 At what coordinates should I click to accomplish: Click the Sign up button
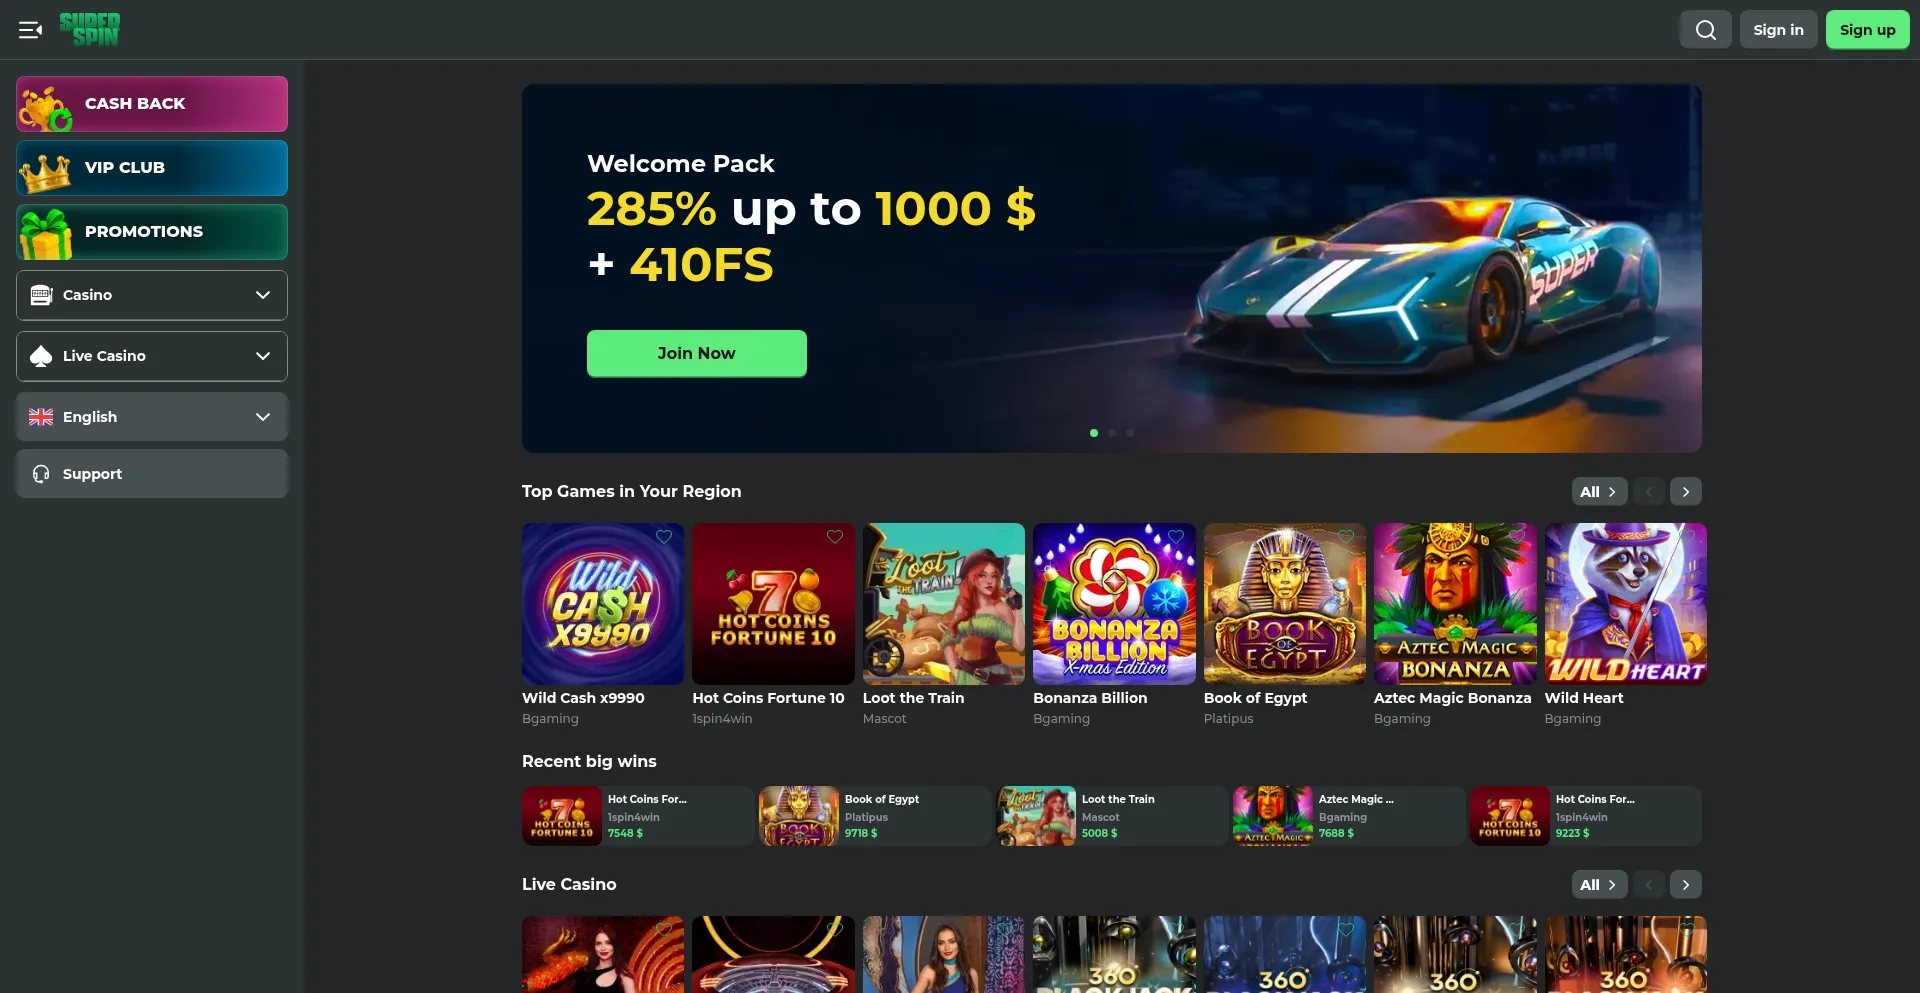pyautogui.click(x=1867, y=30)
